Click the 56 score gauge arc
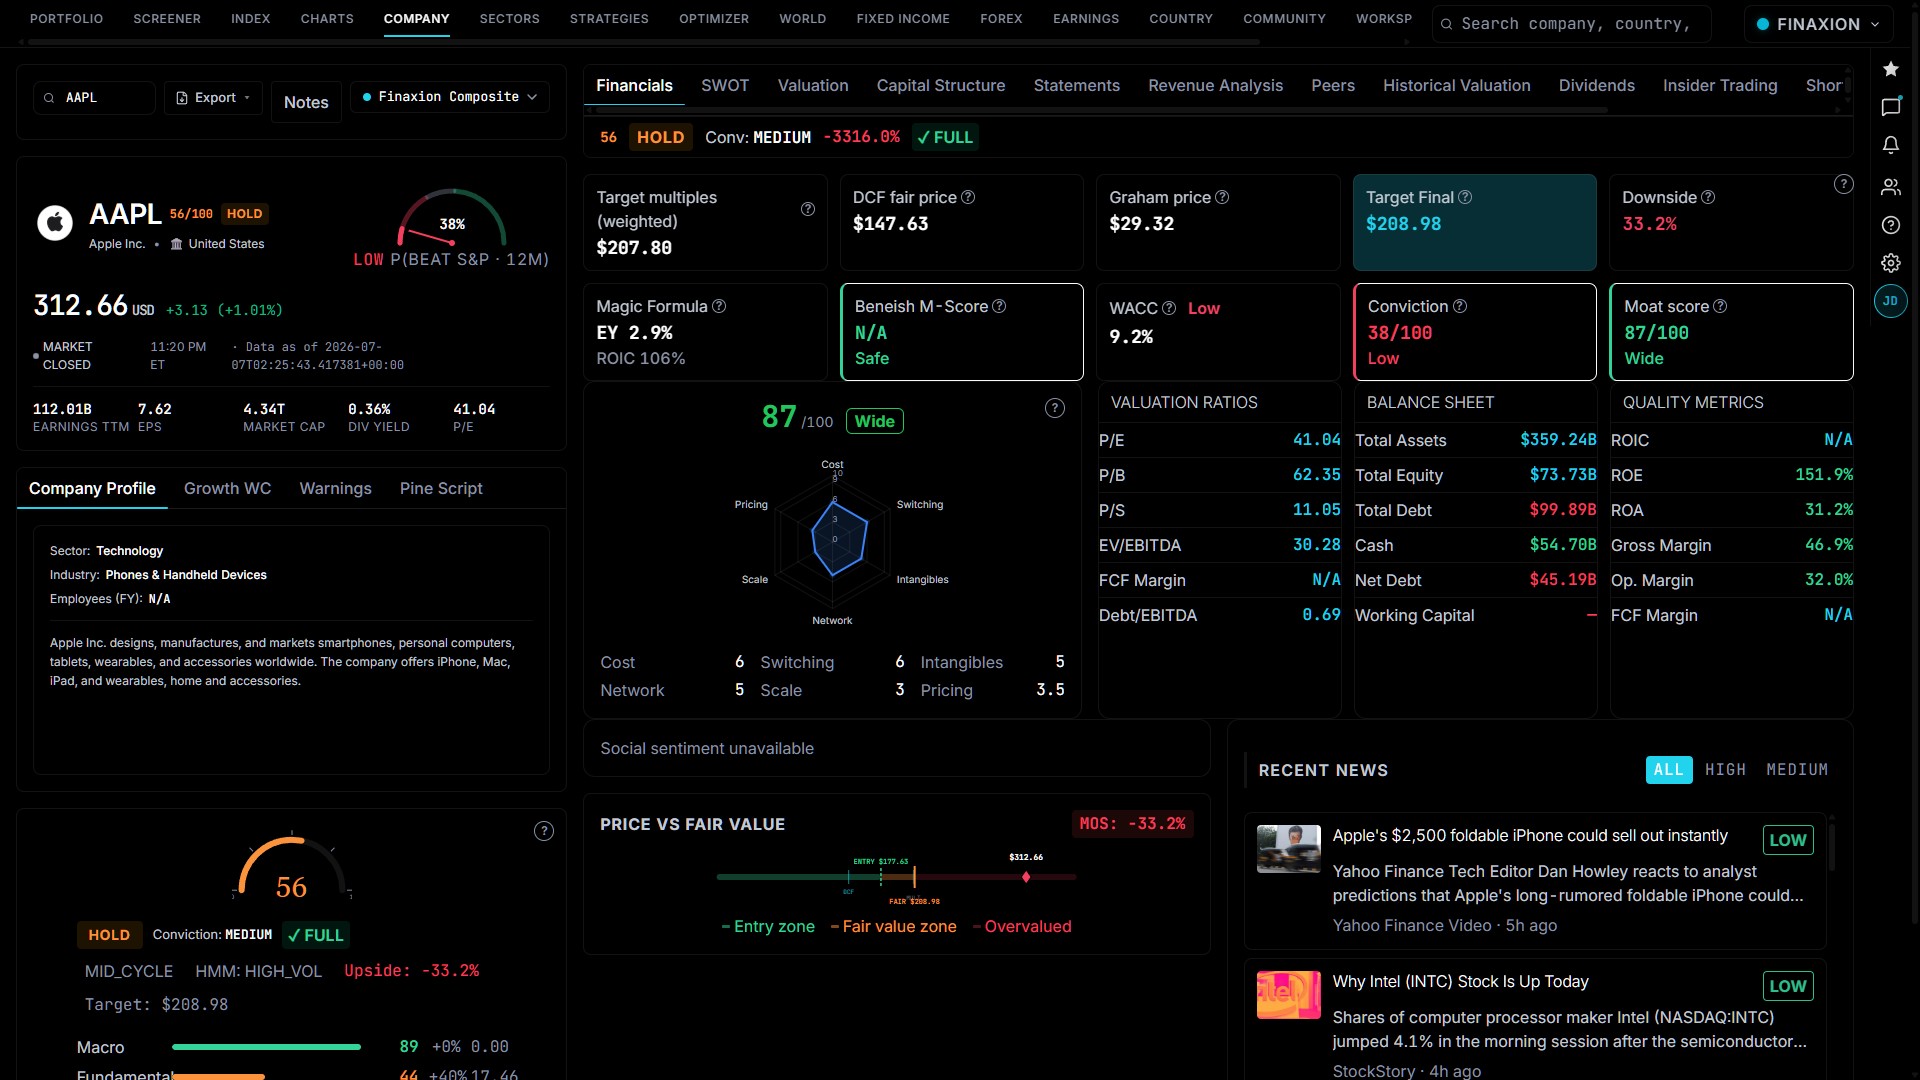The width and height of the screenshot is (1920, 1080). tap(291, 865)
